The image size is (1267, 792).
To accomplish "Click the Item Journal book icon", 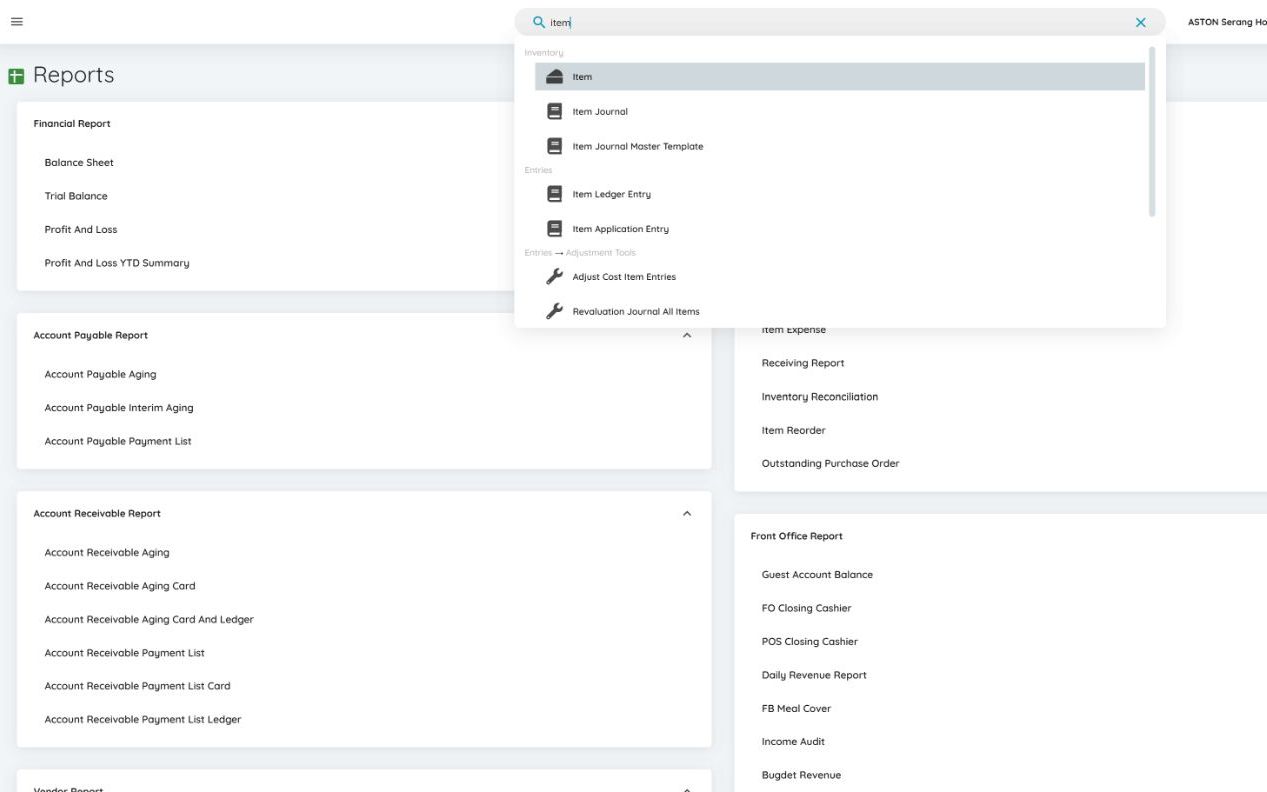I will pos(554,112).
